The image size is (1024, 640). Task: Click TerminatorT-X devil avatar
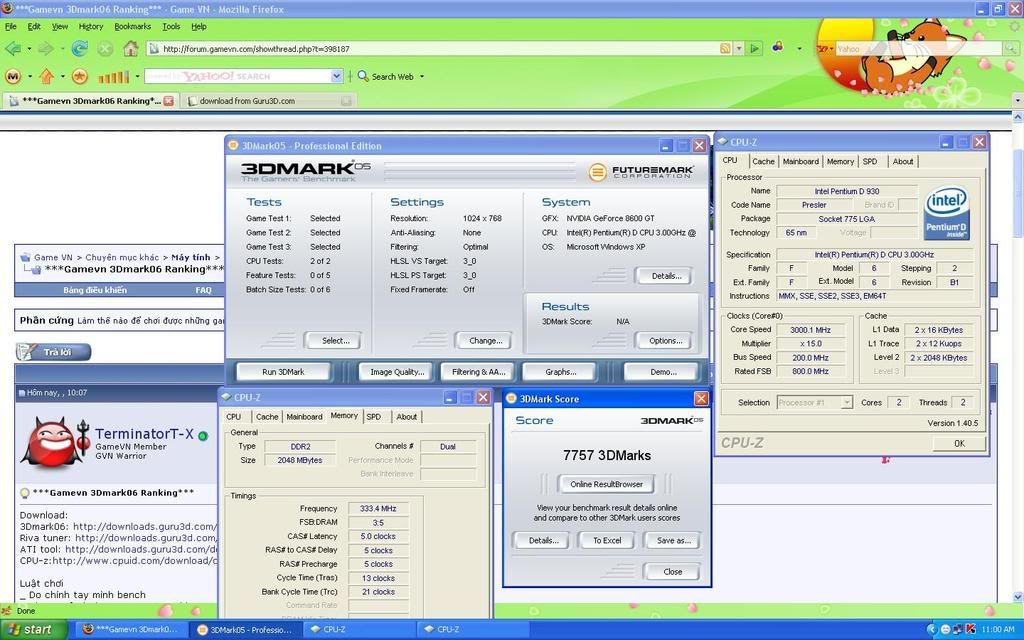click(55, 442)
